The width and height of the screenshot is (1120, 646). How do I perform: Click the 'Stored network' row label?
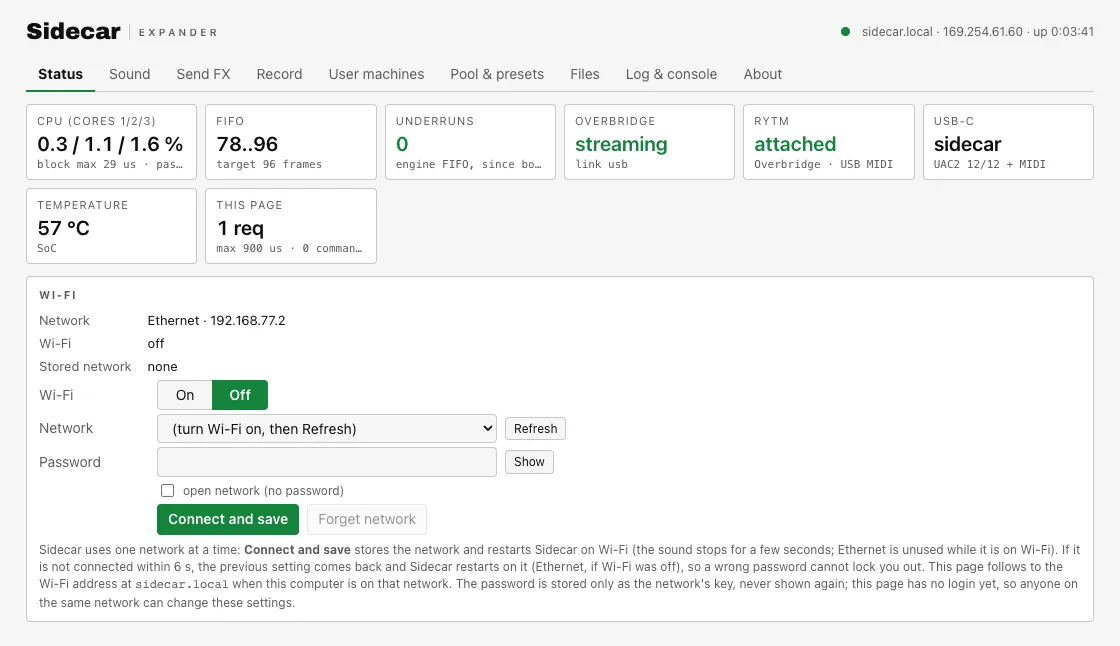pos(85,367)
